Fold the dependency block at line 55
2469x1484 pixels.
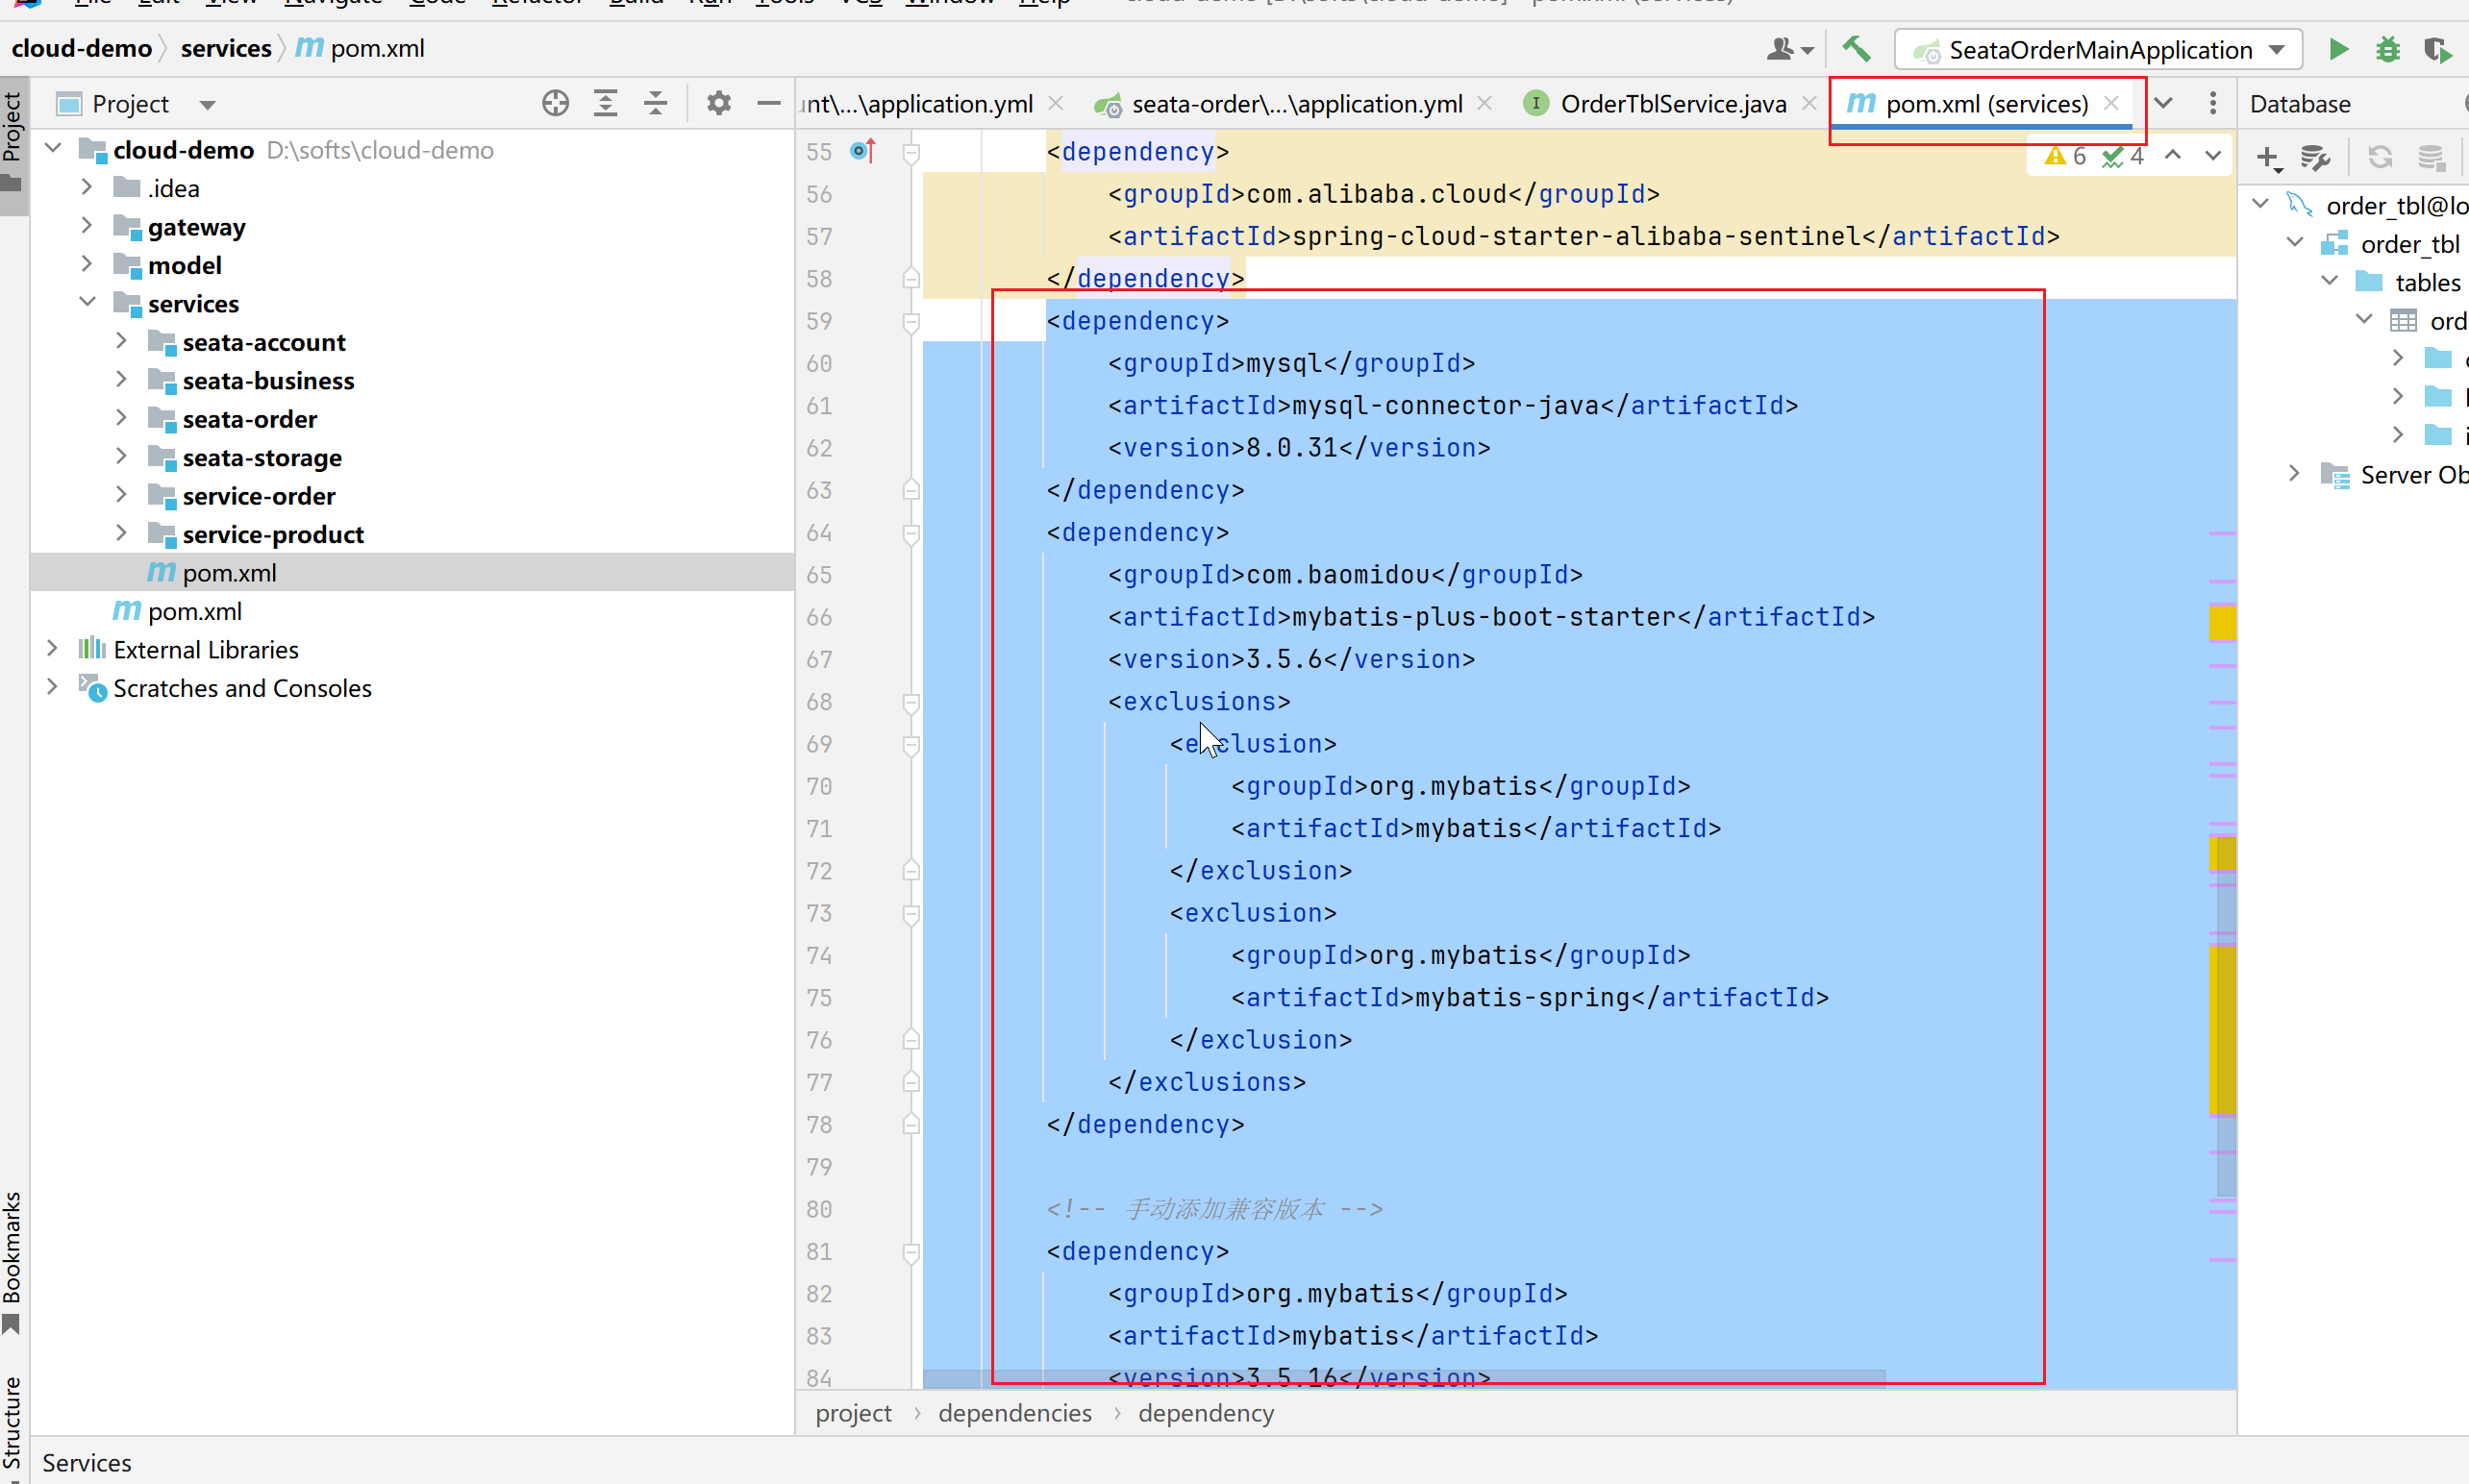coord(911,152)
